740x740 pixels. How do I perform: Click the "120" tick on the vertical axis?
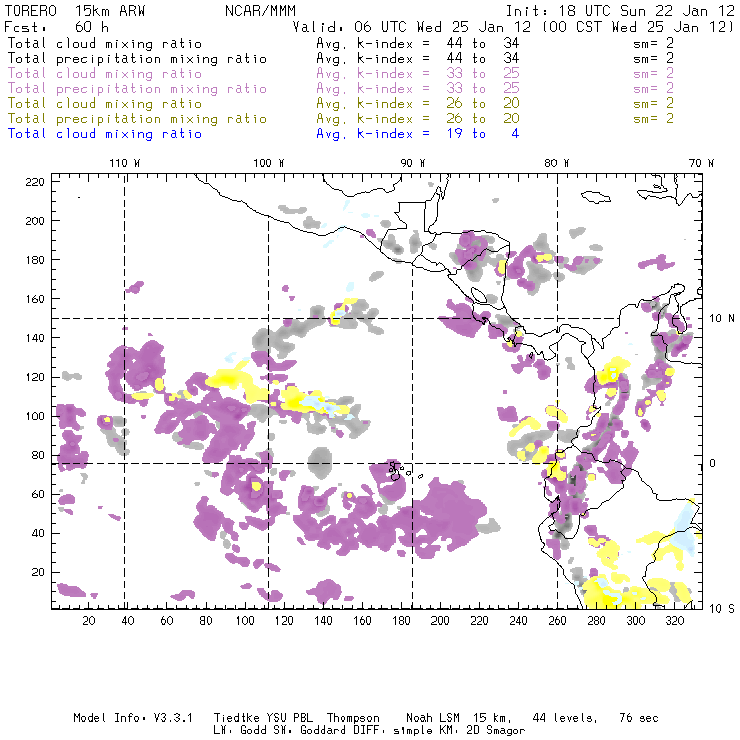(x=35, y=377)
